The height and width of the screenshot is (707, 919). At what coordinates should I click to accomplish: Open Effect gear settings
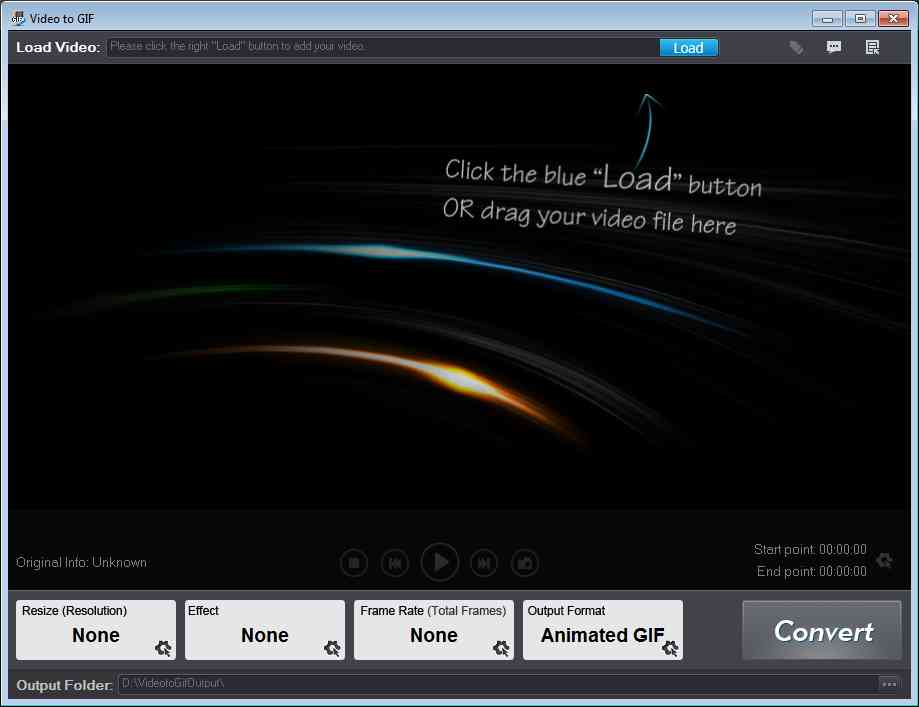[332, 648]
